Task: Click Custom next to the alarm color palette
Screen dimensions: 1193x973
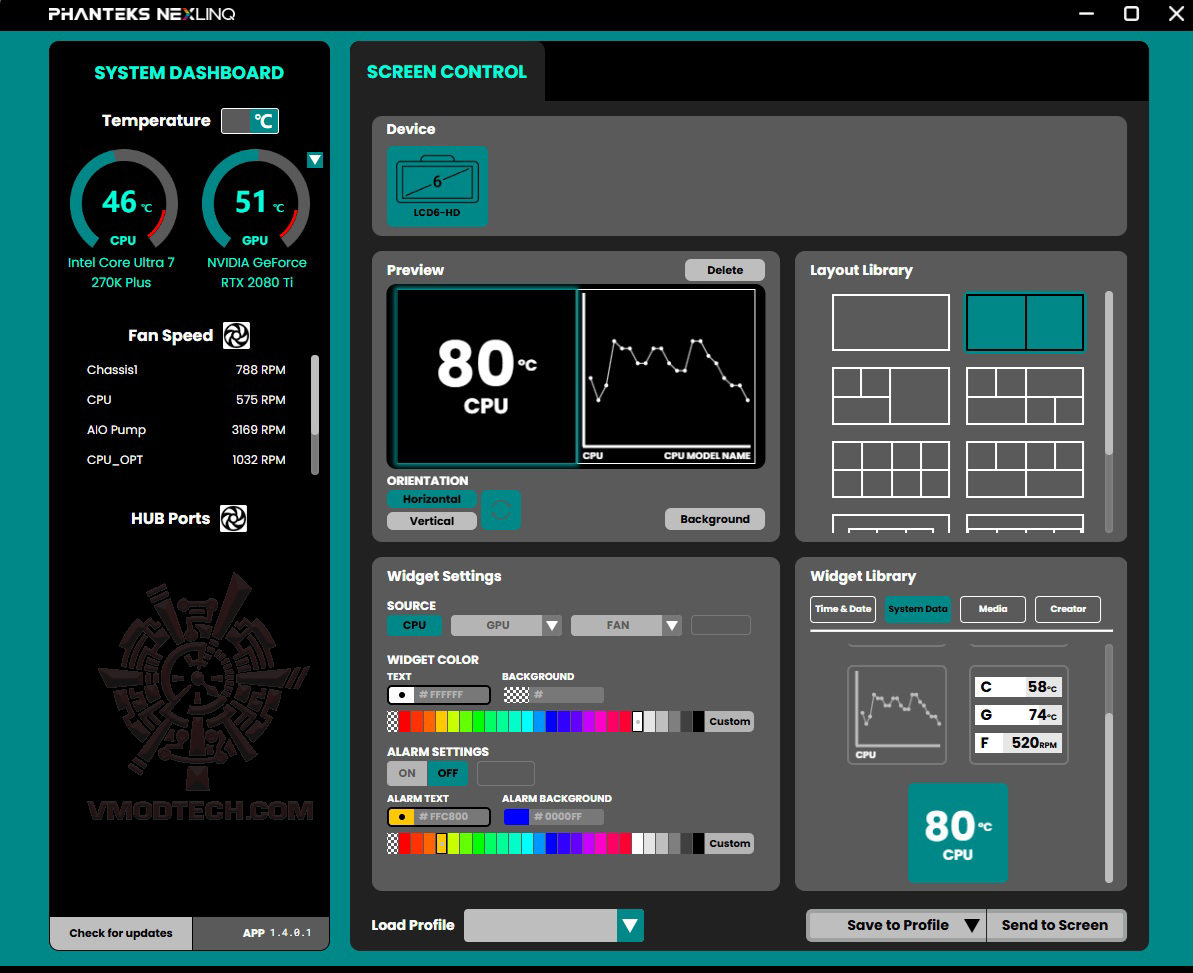Action: coord(730,843)
